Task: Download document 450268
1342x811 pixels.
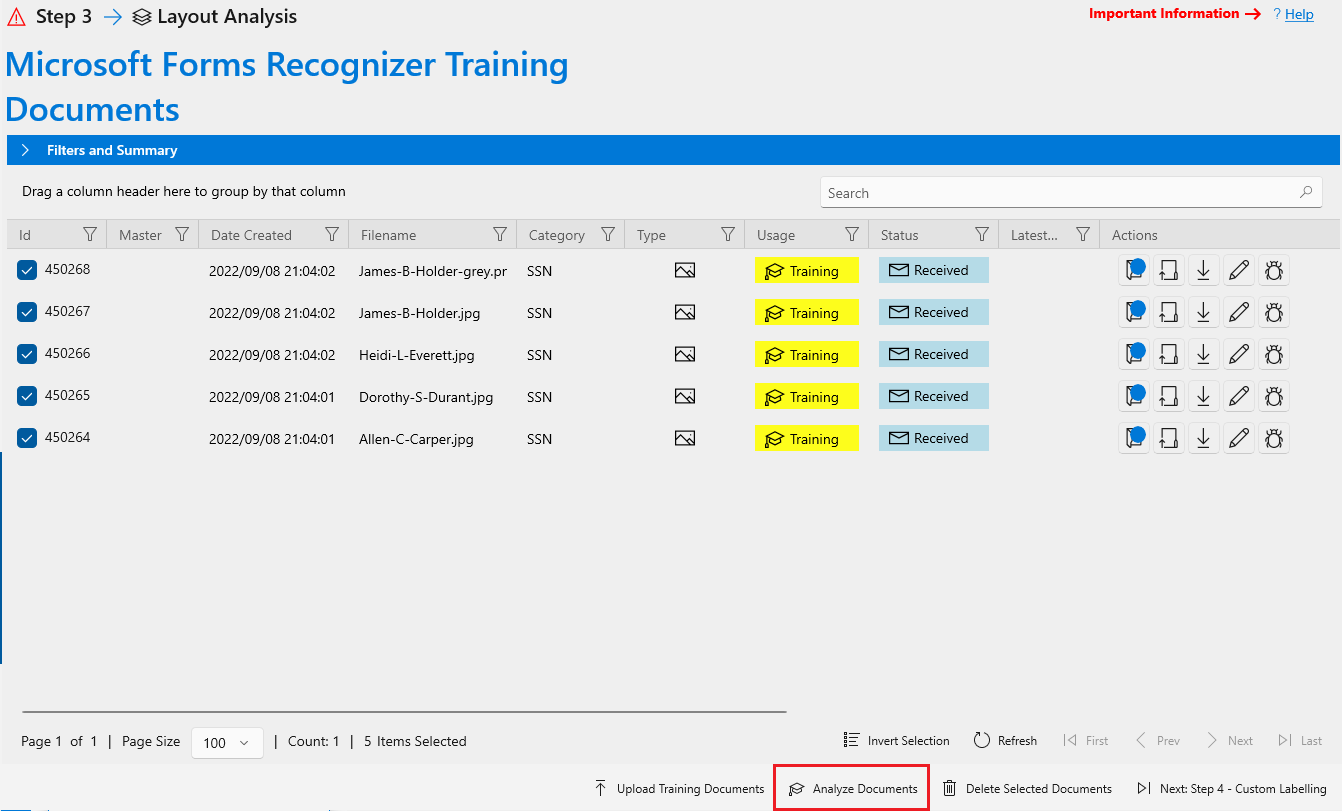Action: click(1204, 270)
